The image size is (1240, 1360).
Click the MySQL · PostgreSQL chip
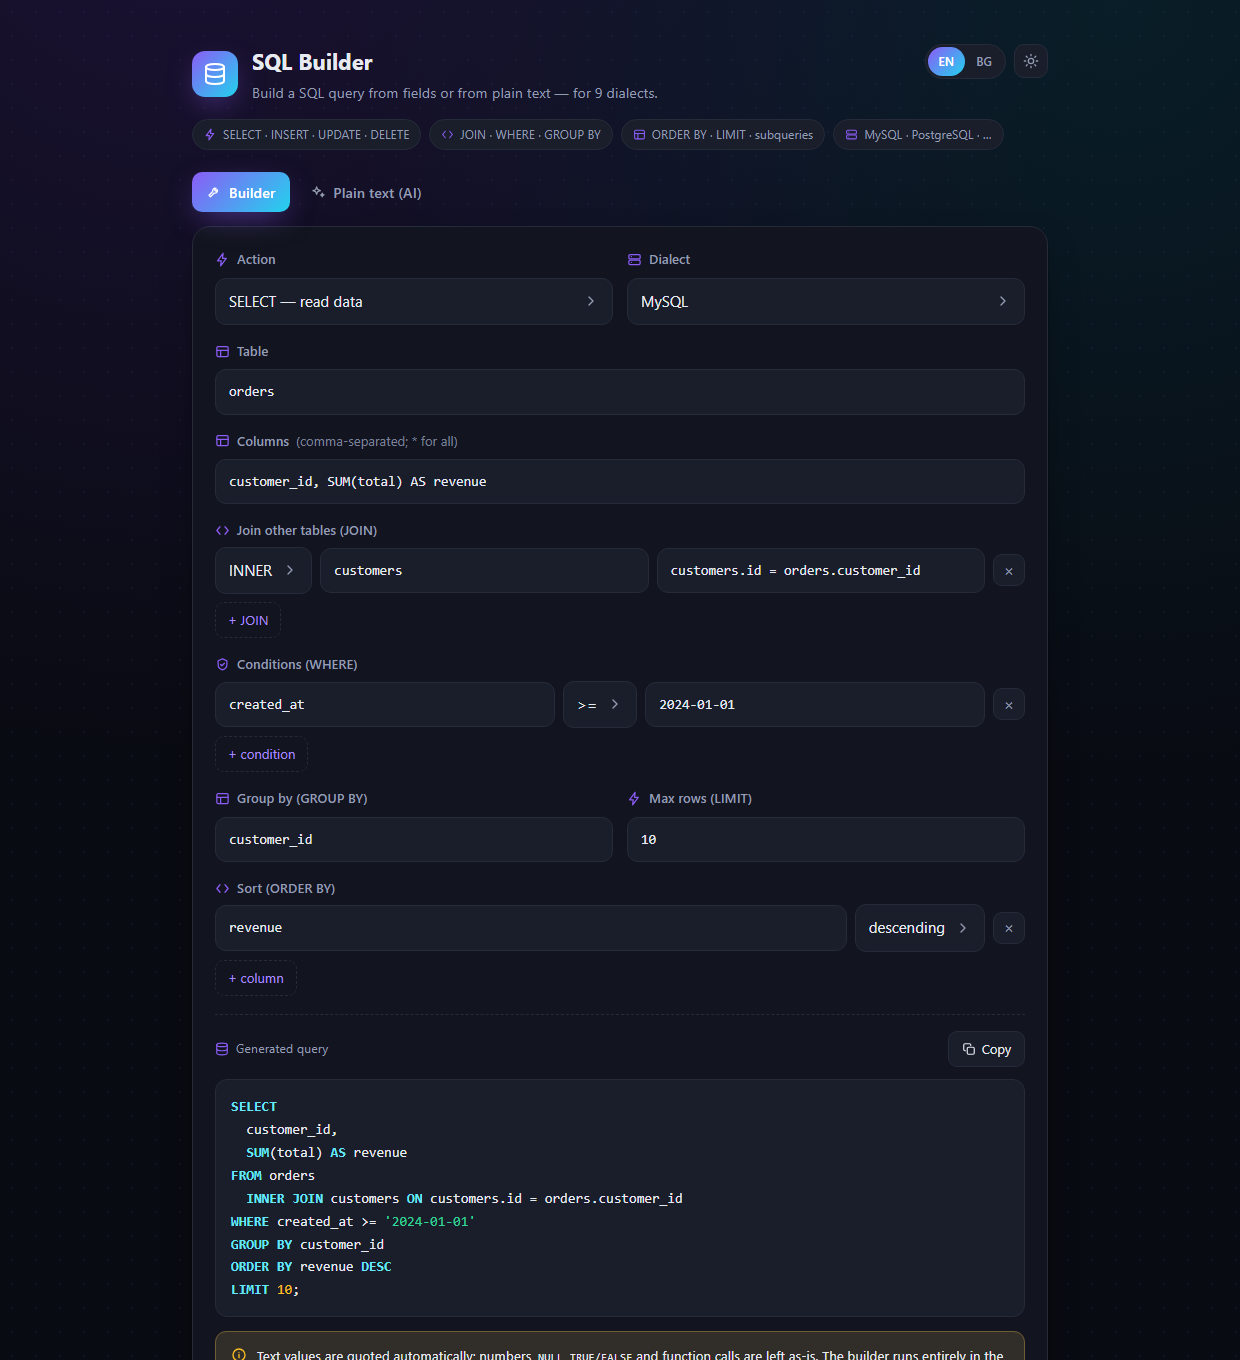tap(918, 135)
